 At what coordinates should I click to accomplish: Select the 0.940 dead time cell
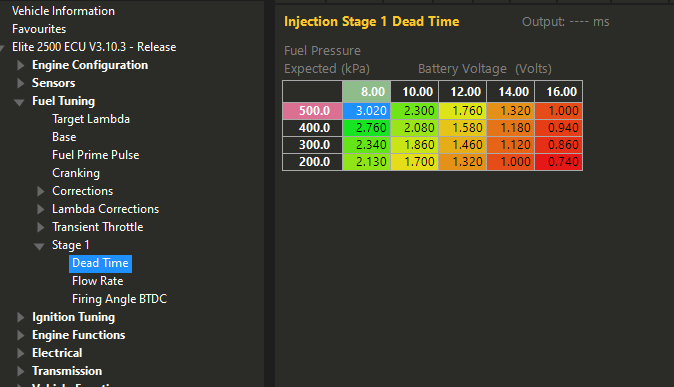click(559, 128)
